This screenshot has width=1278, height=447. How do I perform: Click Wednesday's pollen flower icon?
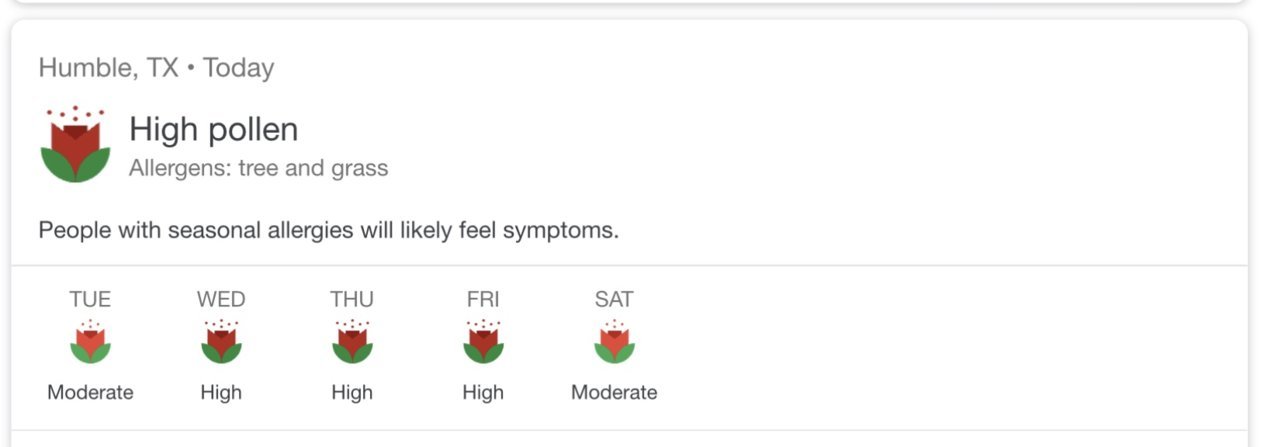(x=221, y=342)
